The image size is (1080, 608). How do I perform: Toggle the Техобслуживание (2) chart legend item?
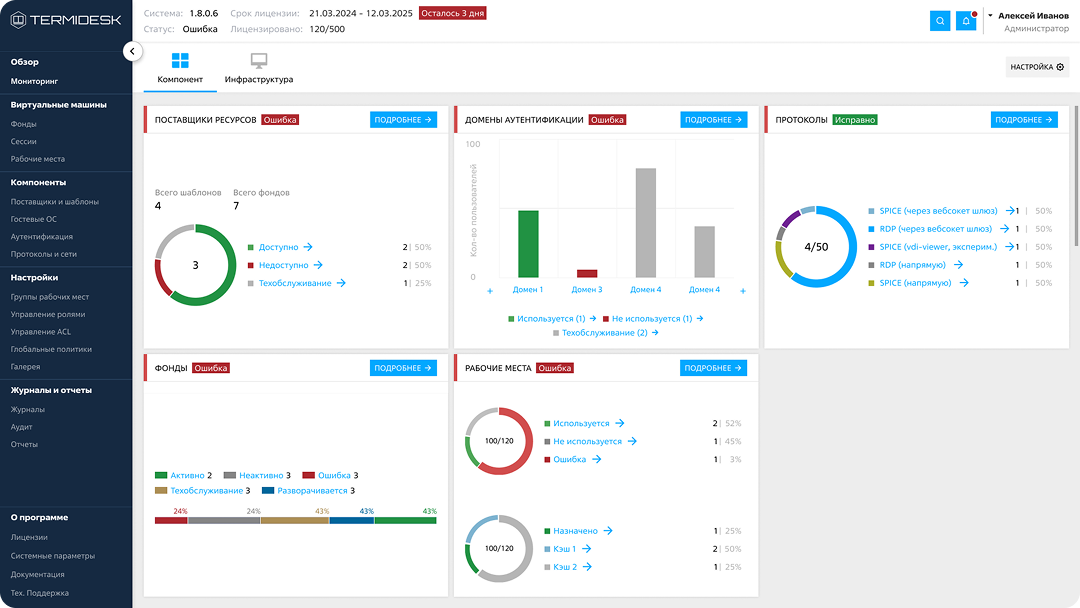pyautogui.click(x=604, y=333)
